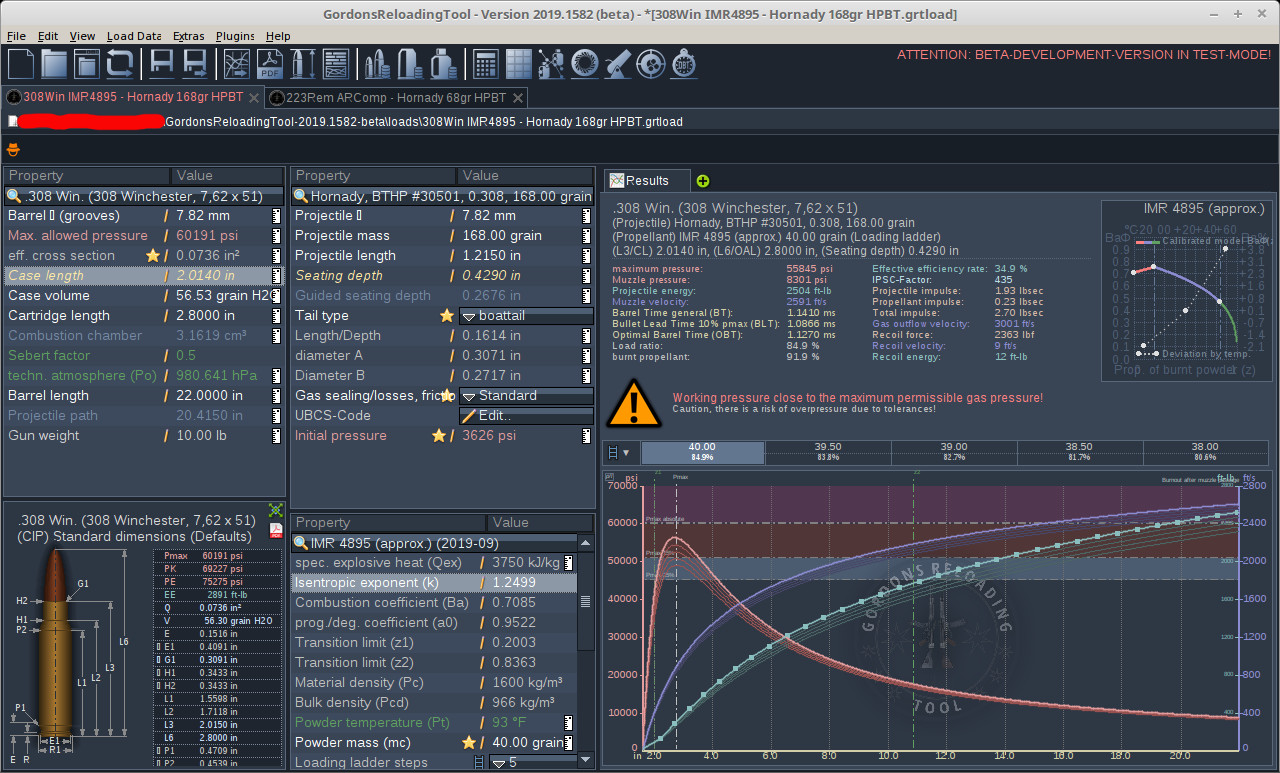Open the calculator tool in toolbar

486,64
